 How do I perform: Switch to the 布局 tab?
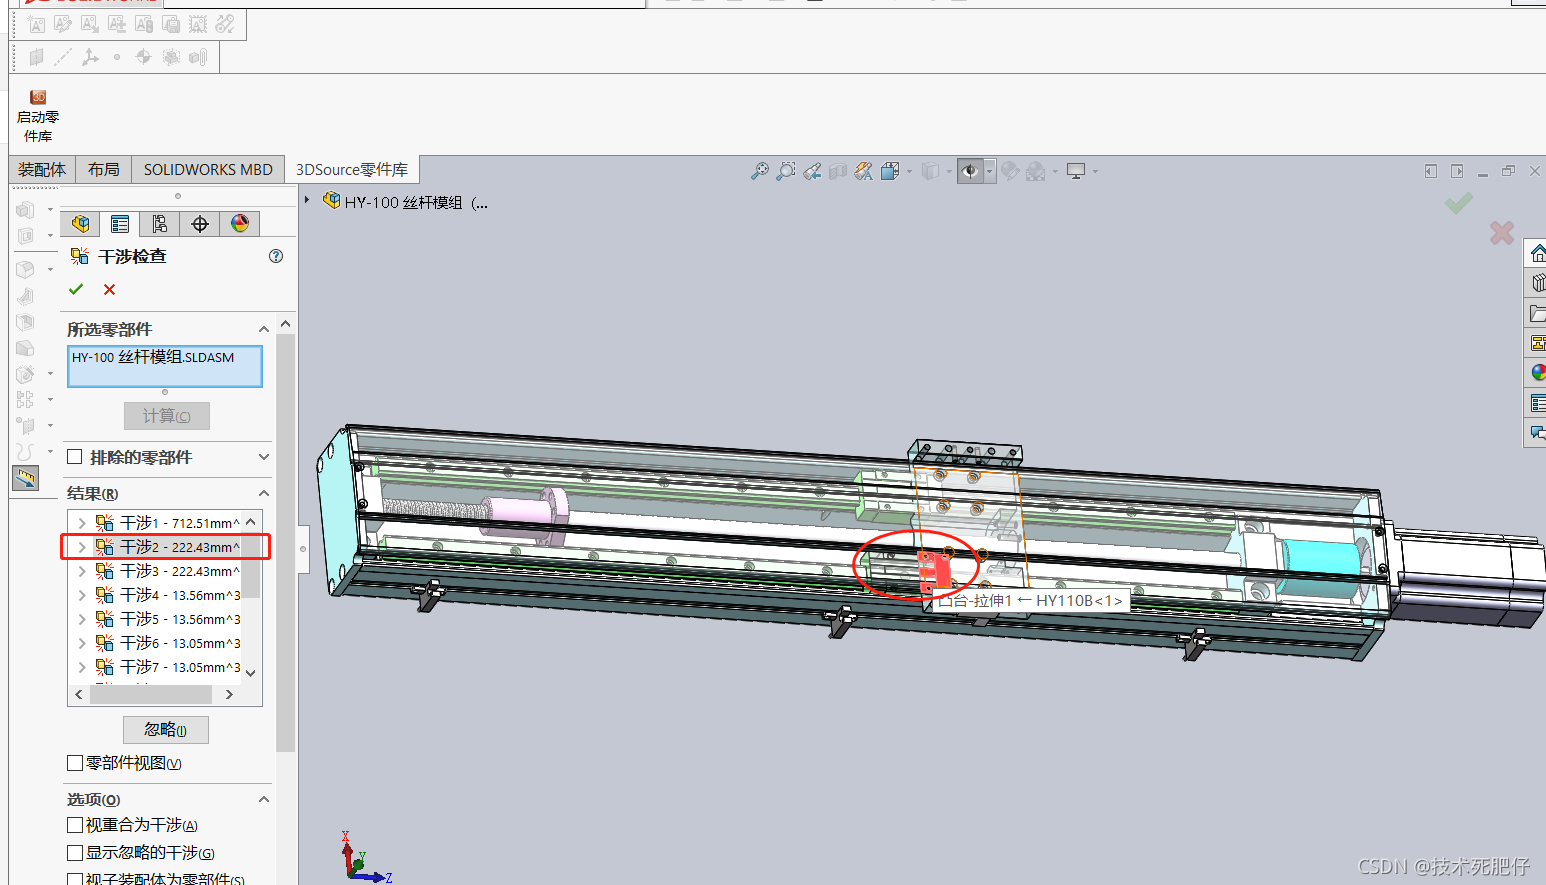coord(103,170)
